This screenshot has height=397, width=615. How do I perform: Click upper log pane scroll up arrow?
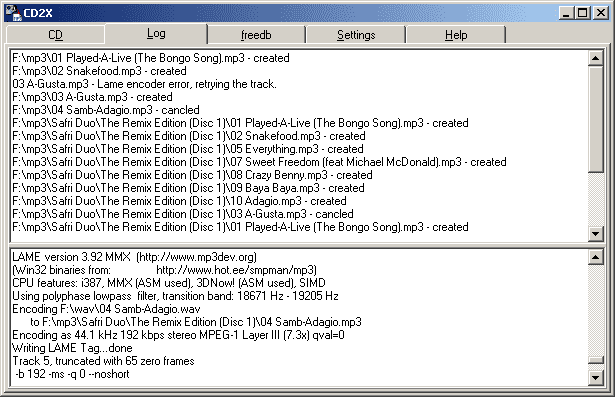click(595, 58)
